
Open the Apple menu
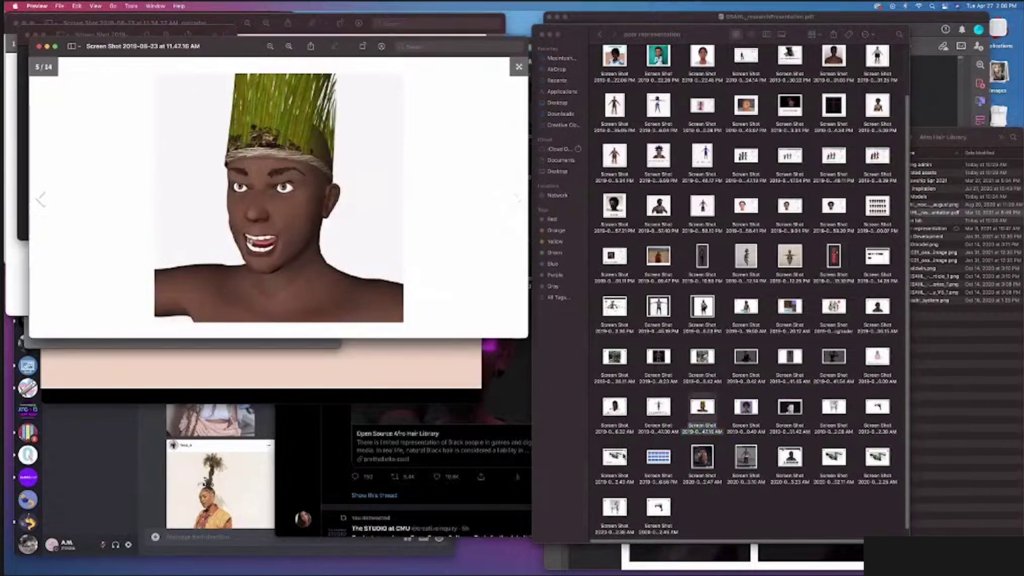coord(14,6)
